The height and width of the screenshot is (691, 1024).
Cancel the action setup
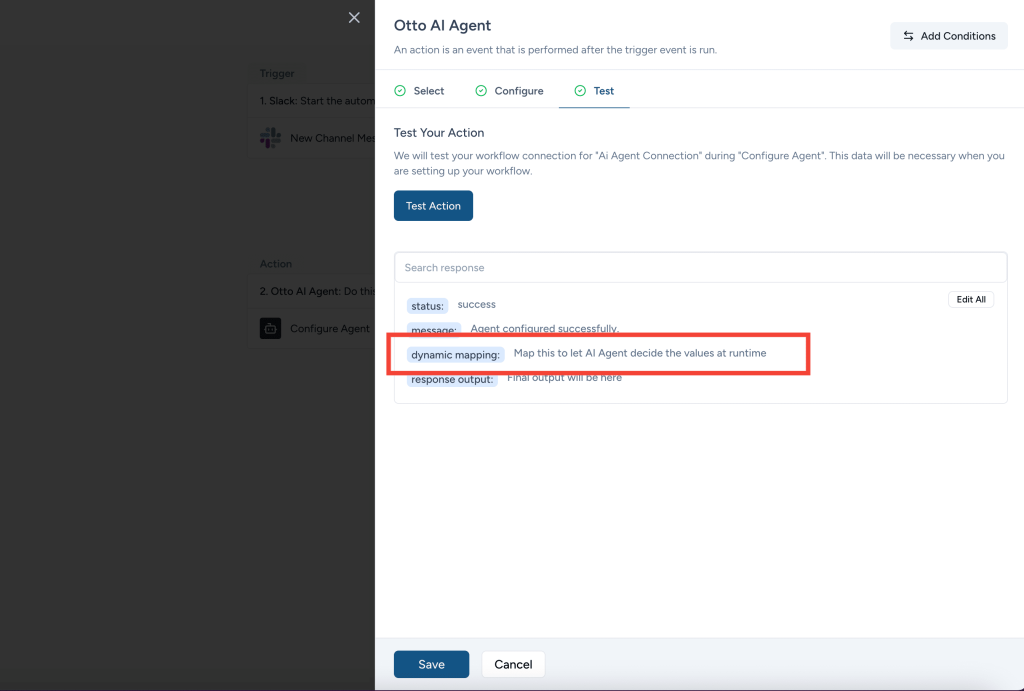coord(513,664)
